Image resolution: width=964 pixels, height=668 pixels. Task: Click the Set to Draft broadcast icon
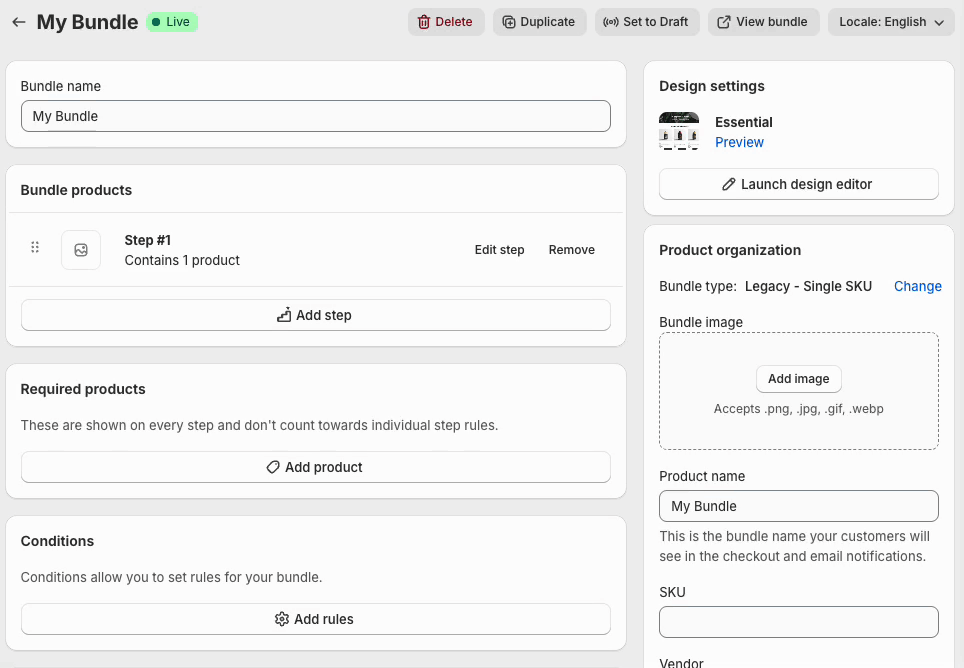coord(611,22)
